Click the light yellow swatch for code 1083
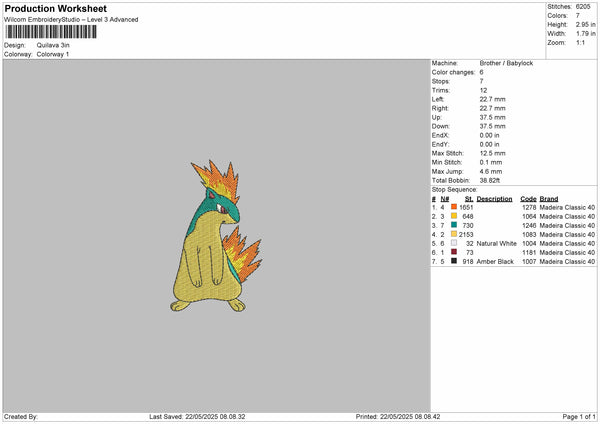This screenshot has height=424, width=600. coord(454,234)
